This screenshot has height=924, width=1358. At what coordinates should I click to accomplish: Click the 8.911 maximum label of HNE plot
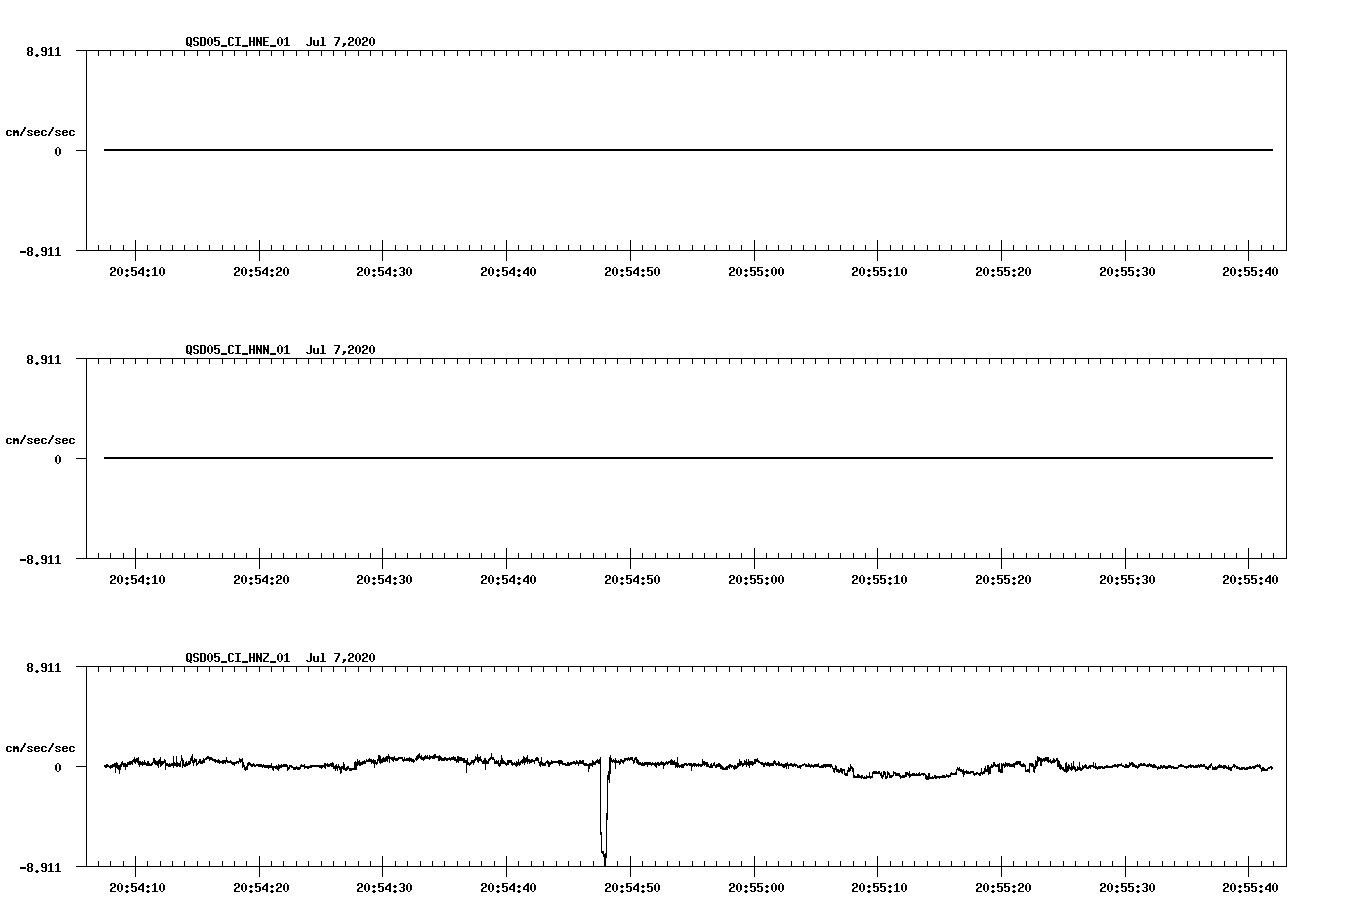pyautogui.click(x=44, y=51)
